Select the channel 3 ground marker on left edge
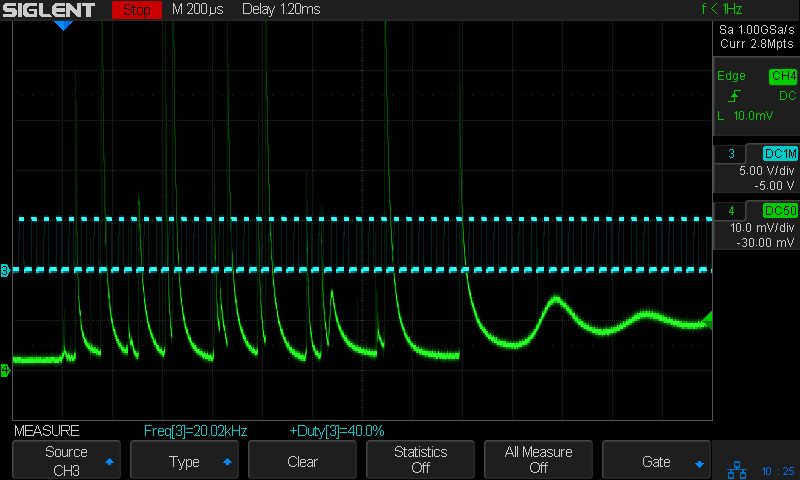This screenshot has width=800, height=480. [x=6, y=271]
